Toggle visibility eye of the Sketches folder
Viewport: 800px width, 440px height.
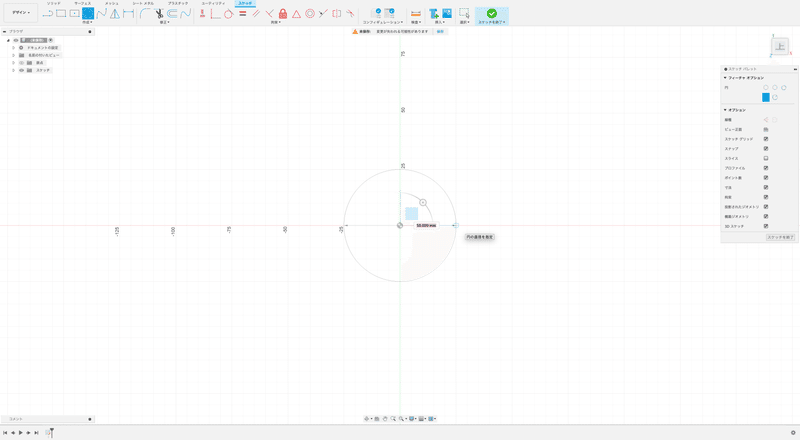click(x=21, y=70)
